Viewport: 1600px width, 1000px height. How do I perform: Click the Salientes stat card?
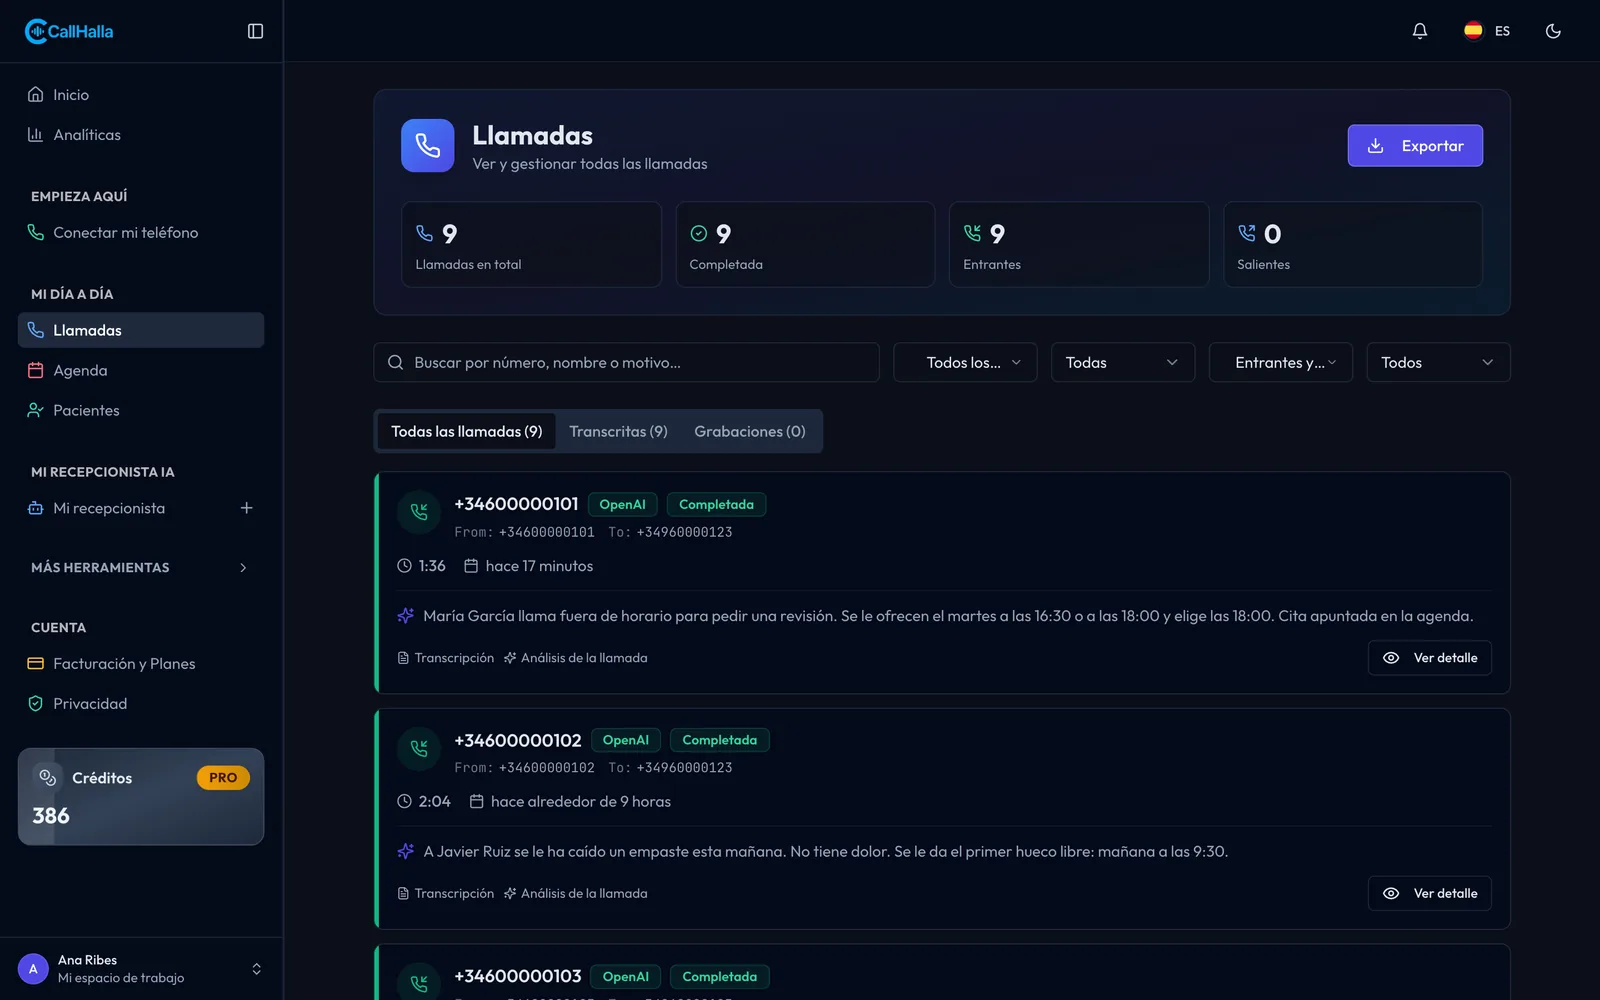[x=1353, y=245]
